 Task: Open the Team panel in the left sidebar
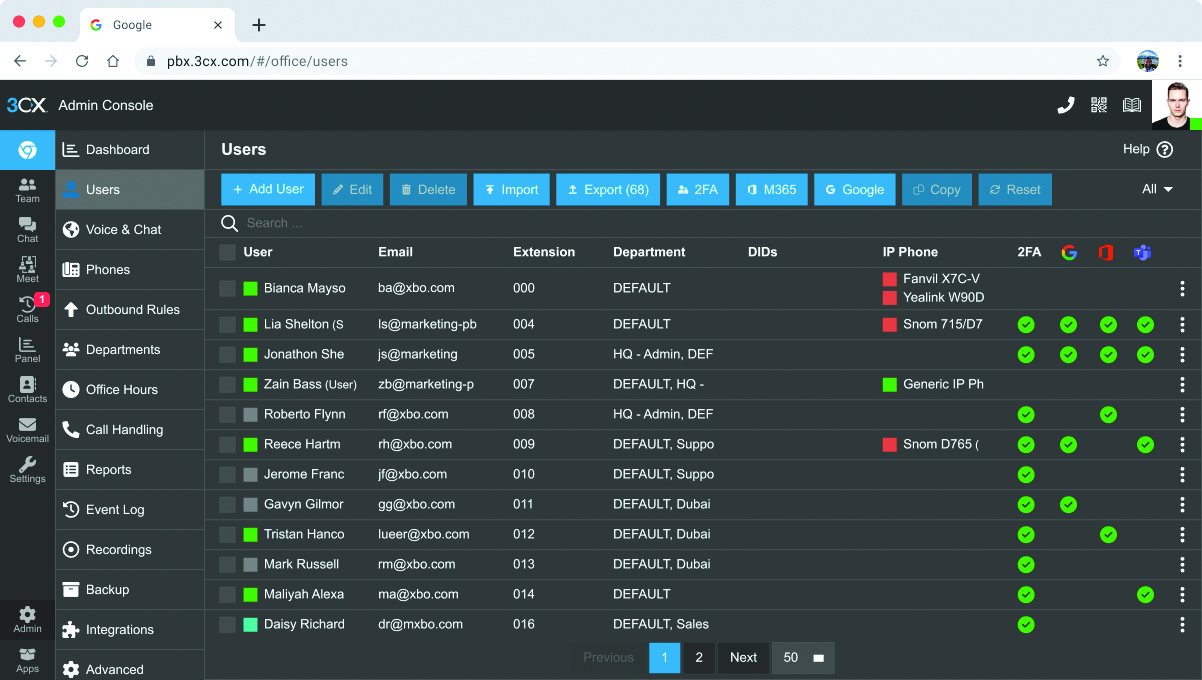[x=27, y=185]
